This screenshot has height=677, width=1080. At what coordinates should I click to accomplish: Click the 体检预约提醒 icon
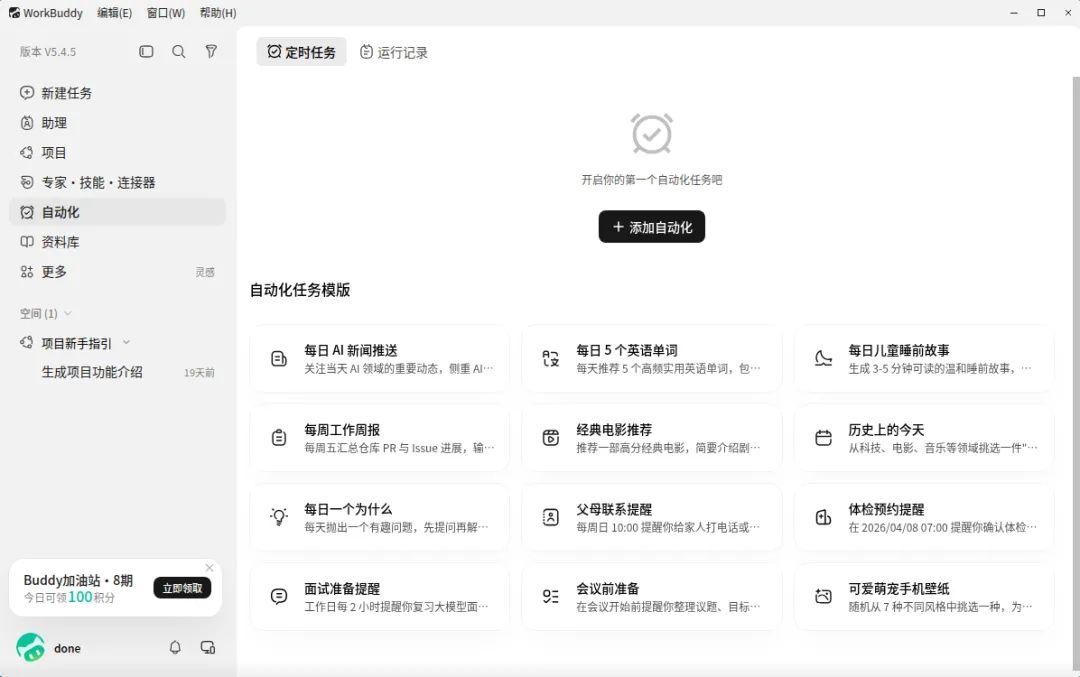823,517
